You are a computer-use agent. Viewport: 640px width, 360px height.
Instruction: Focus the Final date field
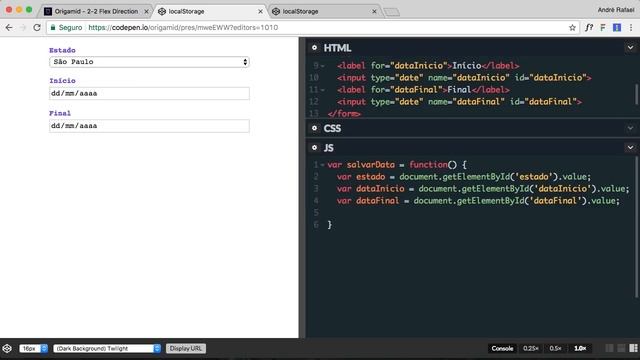(149, 126)
